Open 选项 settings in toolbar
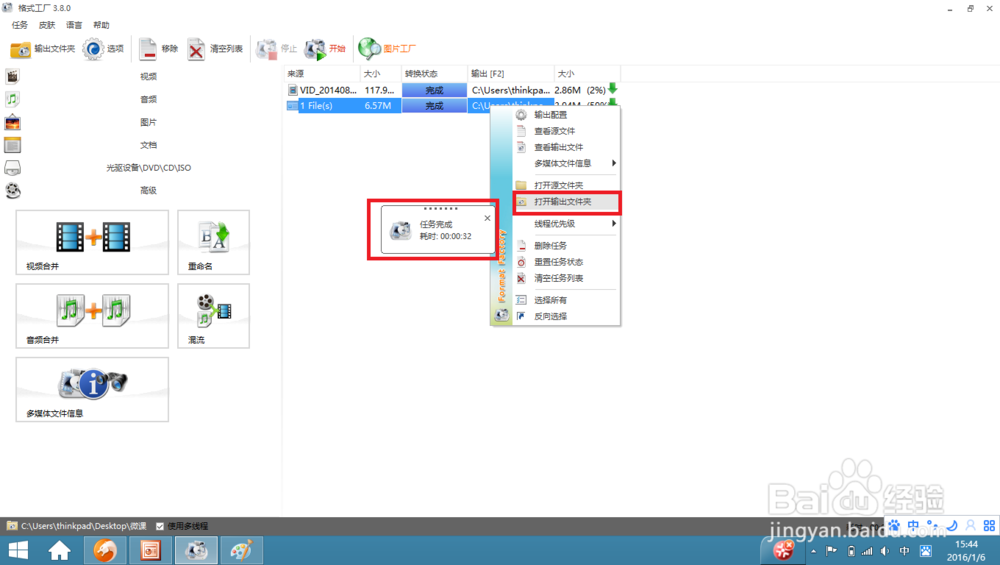The image size is (1000, 565). coord(103,48)
